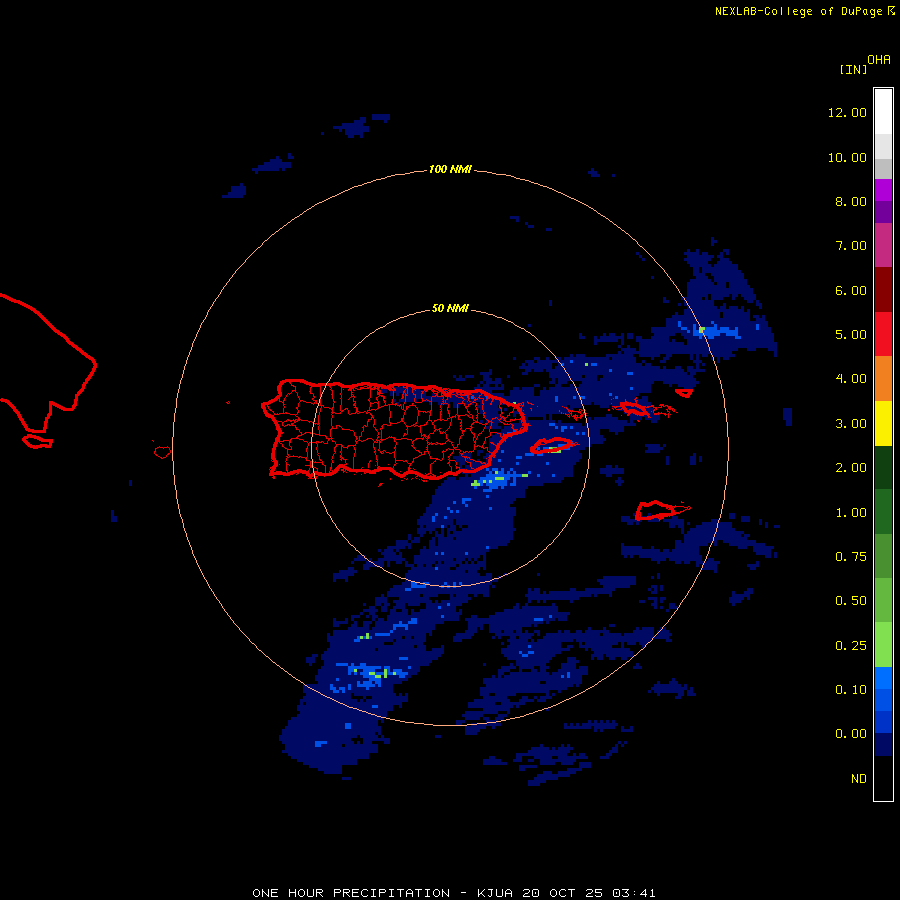Click the 3.00 legend value
The image size is (900, 900).
tap(851, 424)
